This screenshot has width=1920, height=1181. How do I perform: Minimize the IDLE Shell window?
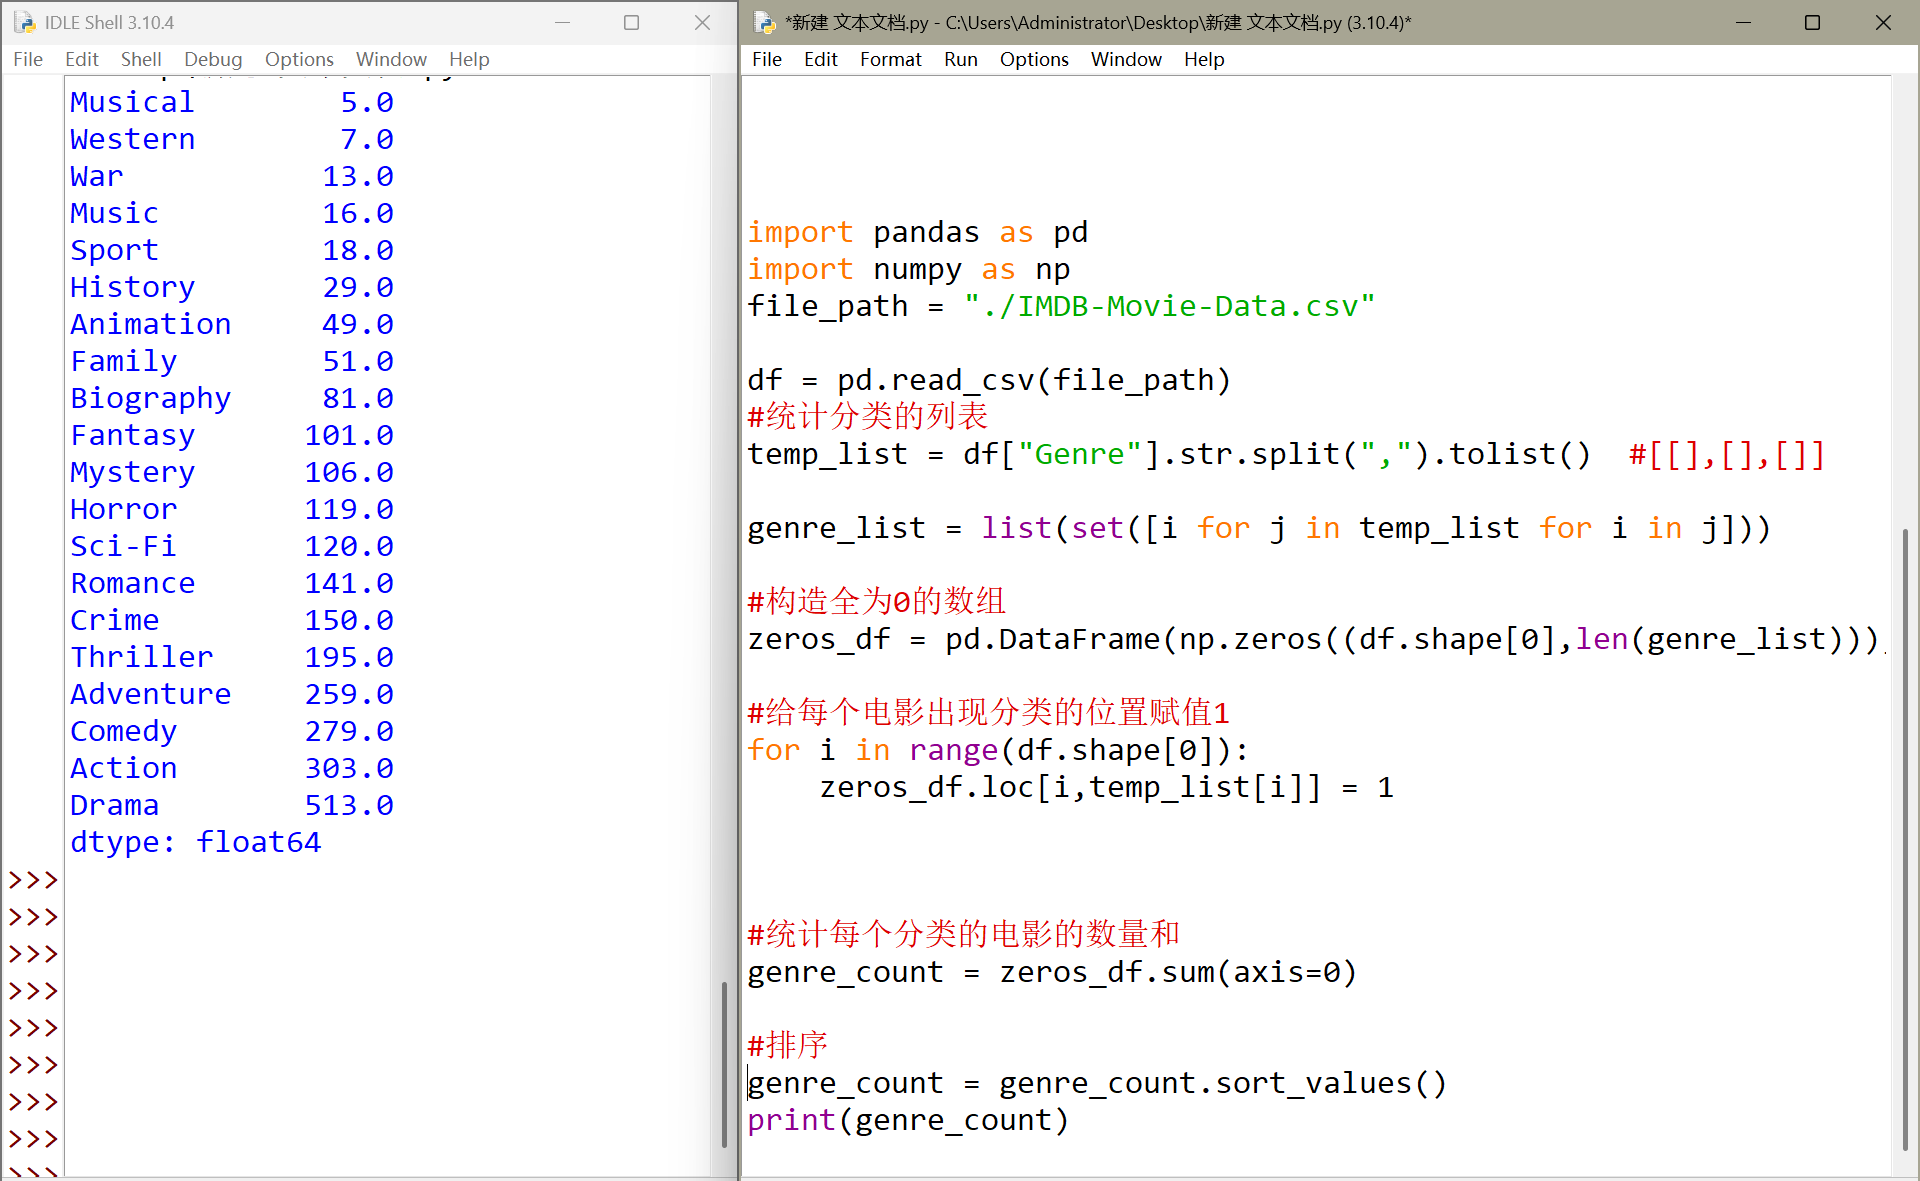click(x=562, y=22)
